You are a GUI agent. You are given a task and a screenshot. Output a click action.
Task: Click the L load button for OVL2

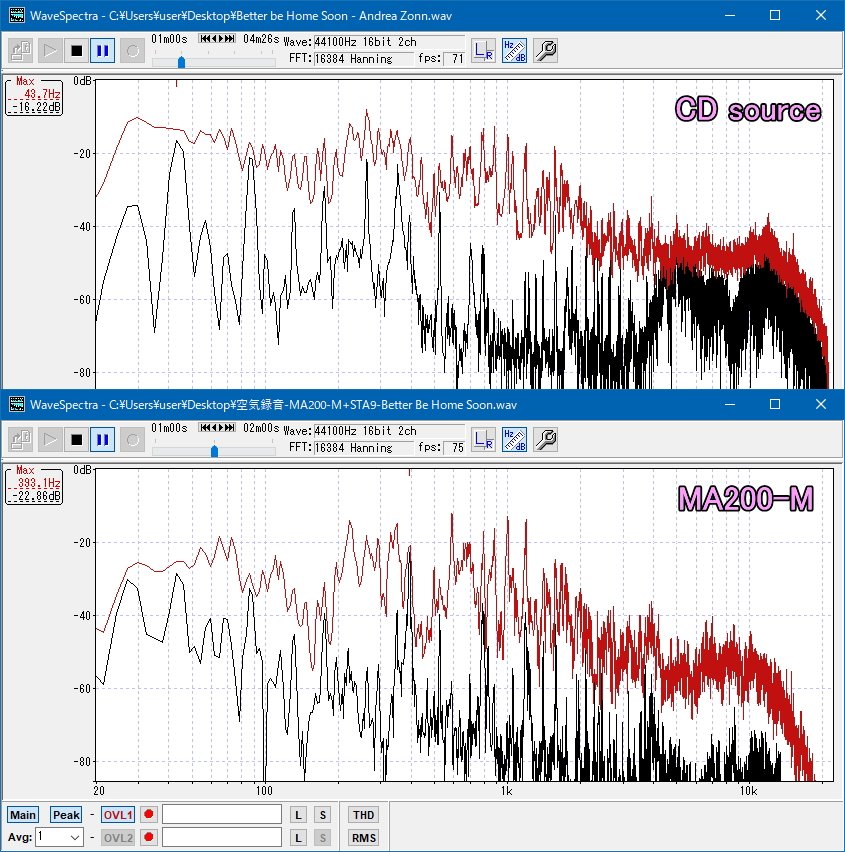click(x=298, y=837)
